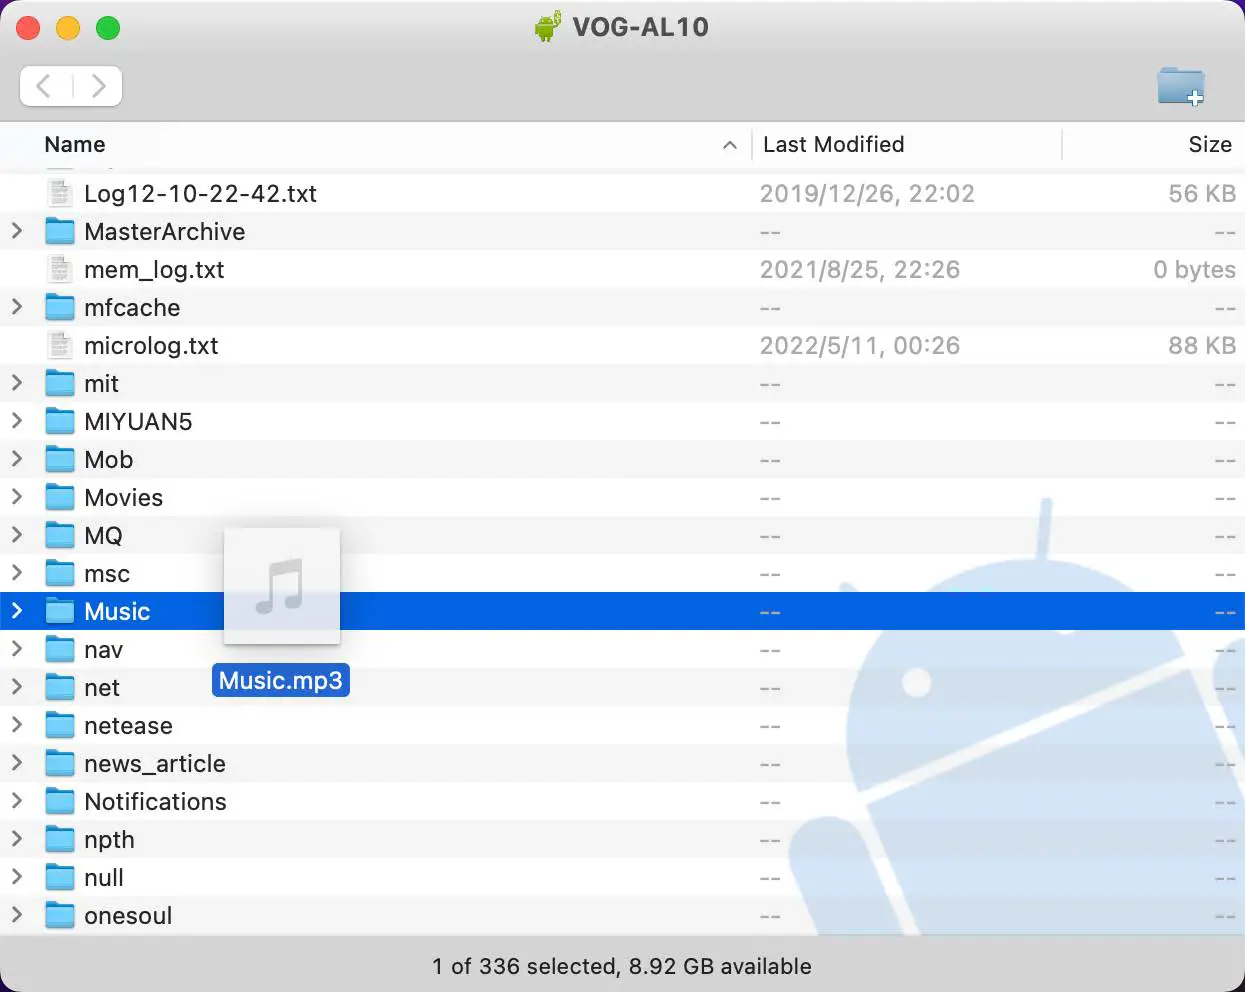Close the VOG-AL10 window with red button
The height and width of the screenshot is (992, 1245).
coord(28,28)
